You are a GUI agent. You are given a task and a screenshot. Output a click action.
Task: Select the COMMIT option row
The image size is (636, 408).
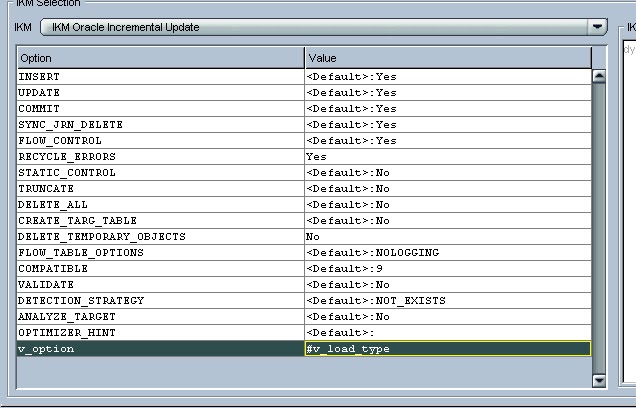[161, 109]
